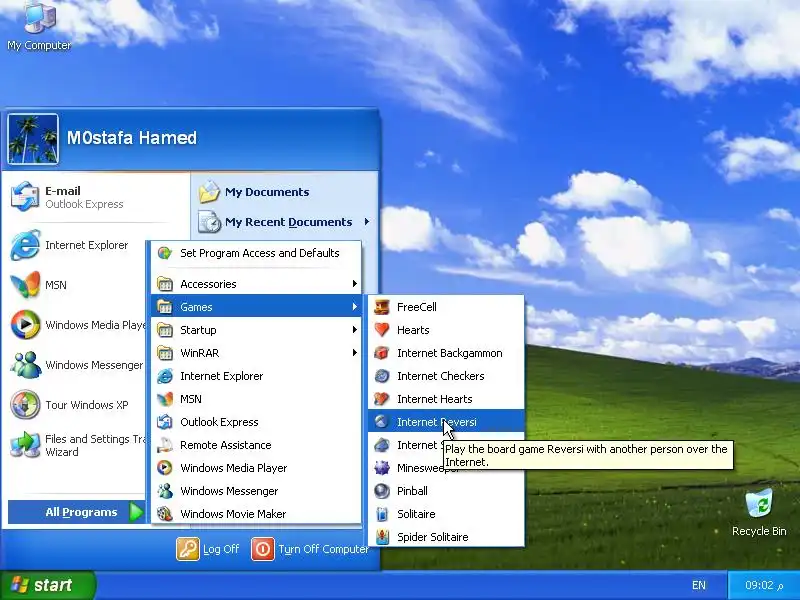This screenshot has height=600, width=800.
Task: Click the green All Programs arrow
Action: (x=136, y=512)
